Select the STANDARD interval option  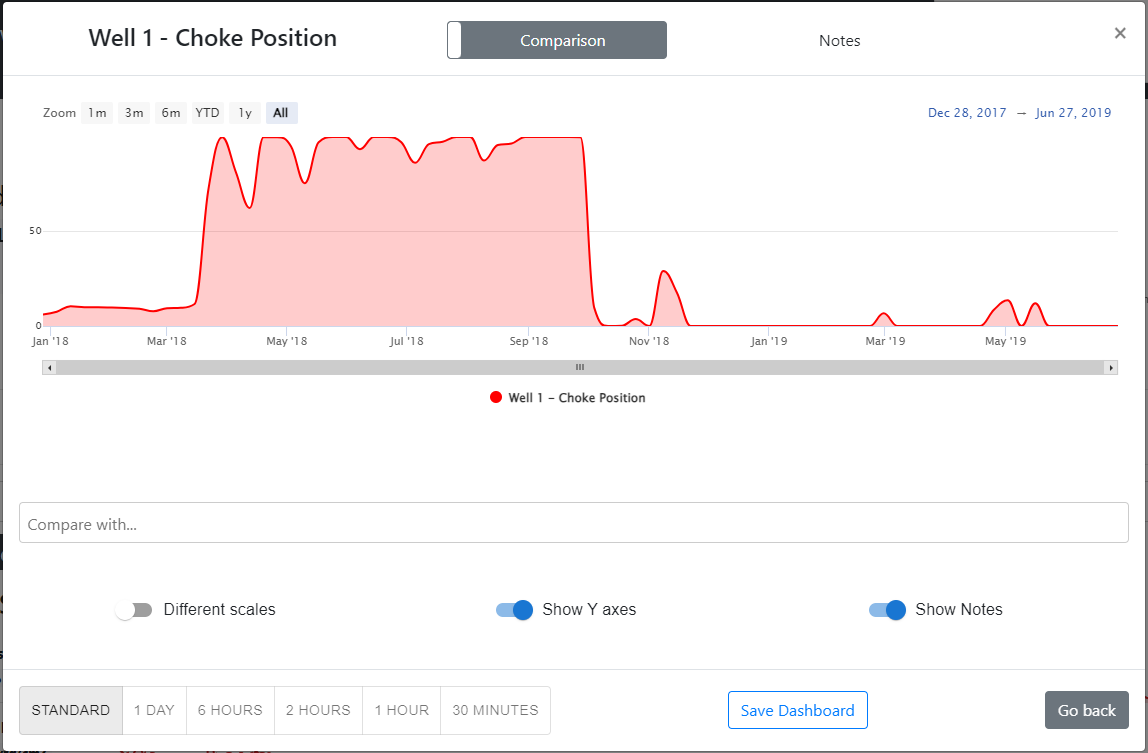(x=71, y=711)
